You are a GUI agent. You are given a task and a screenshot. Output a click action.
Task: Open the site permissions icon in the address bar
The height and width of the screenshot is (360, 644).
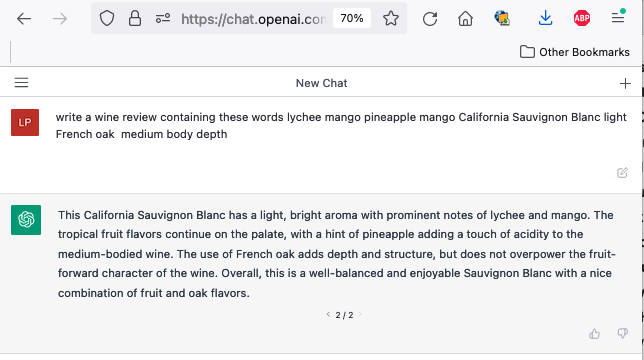click(163, 18)
